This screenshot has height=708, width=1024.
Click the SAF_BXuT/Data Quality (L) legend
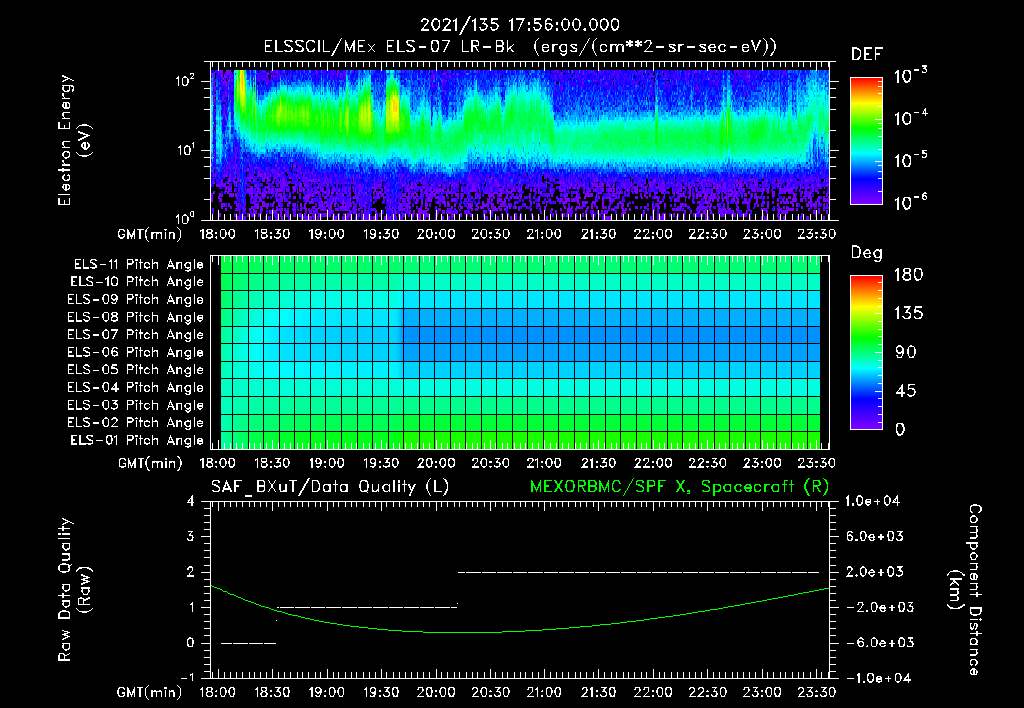coord(330,487)
